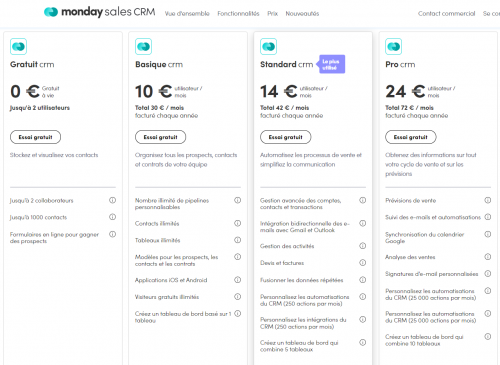Open info for Intégration bidirectionnelle des e-mails

coord(363,223)
